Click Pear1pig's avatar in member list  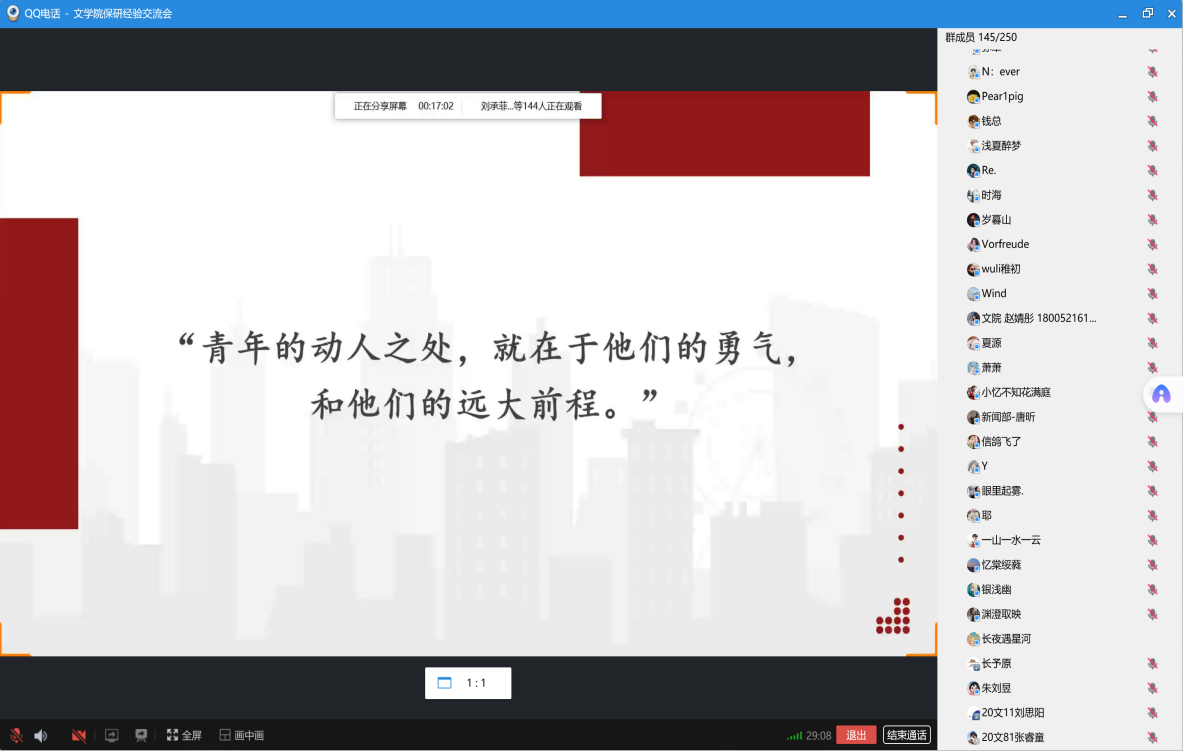(973, 97)
